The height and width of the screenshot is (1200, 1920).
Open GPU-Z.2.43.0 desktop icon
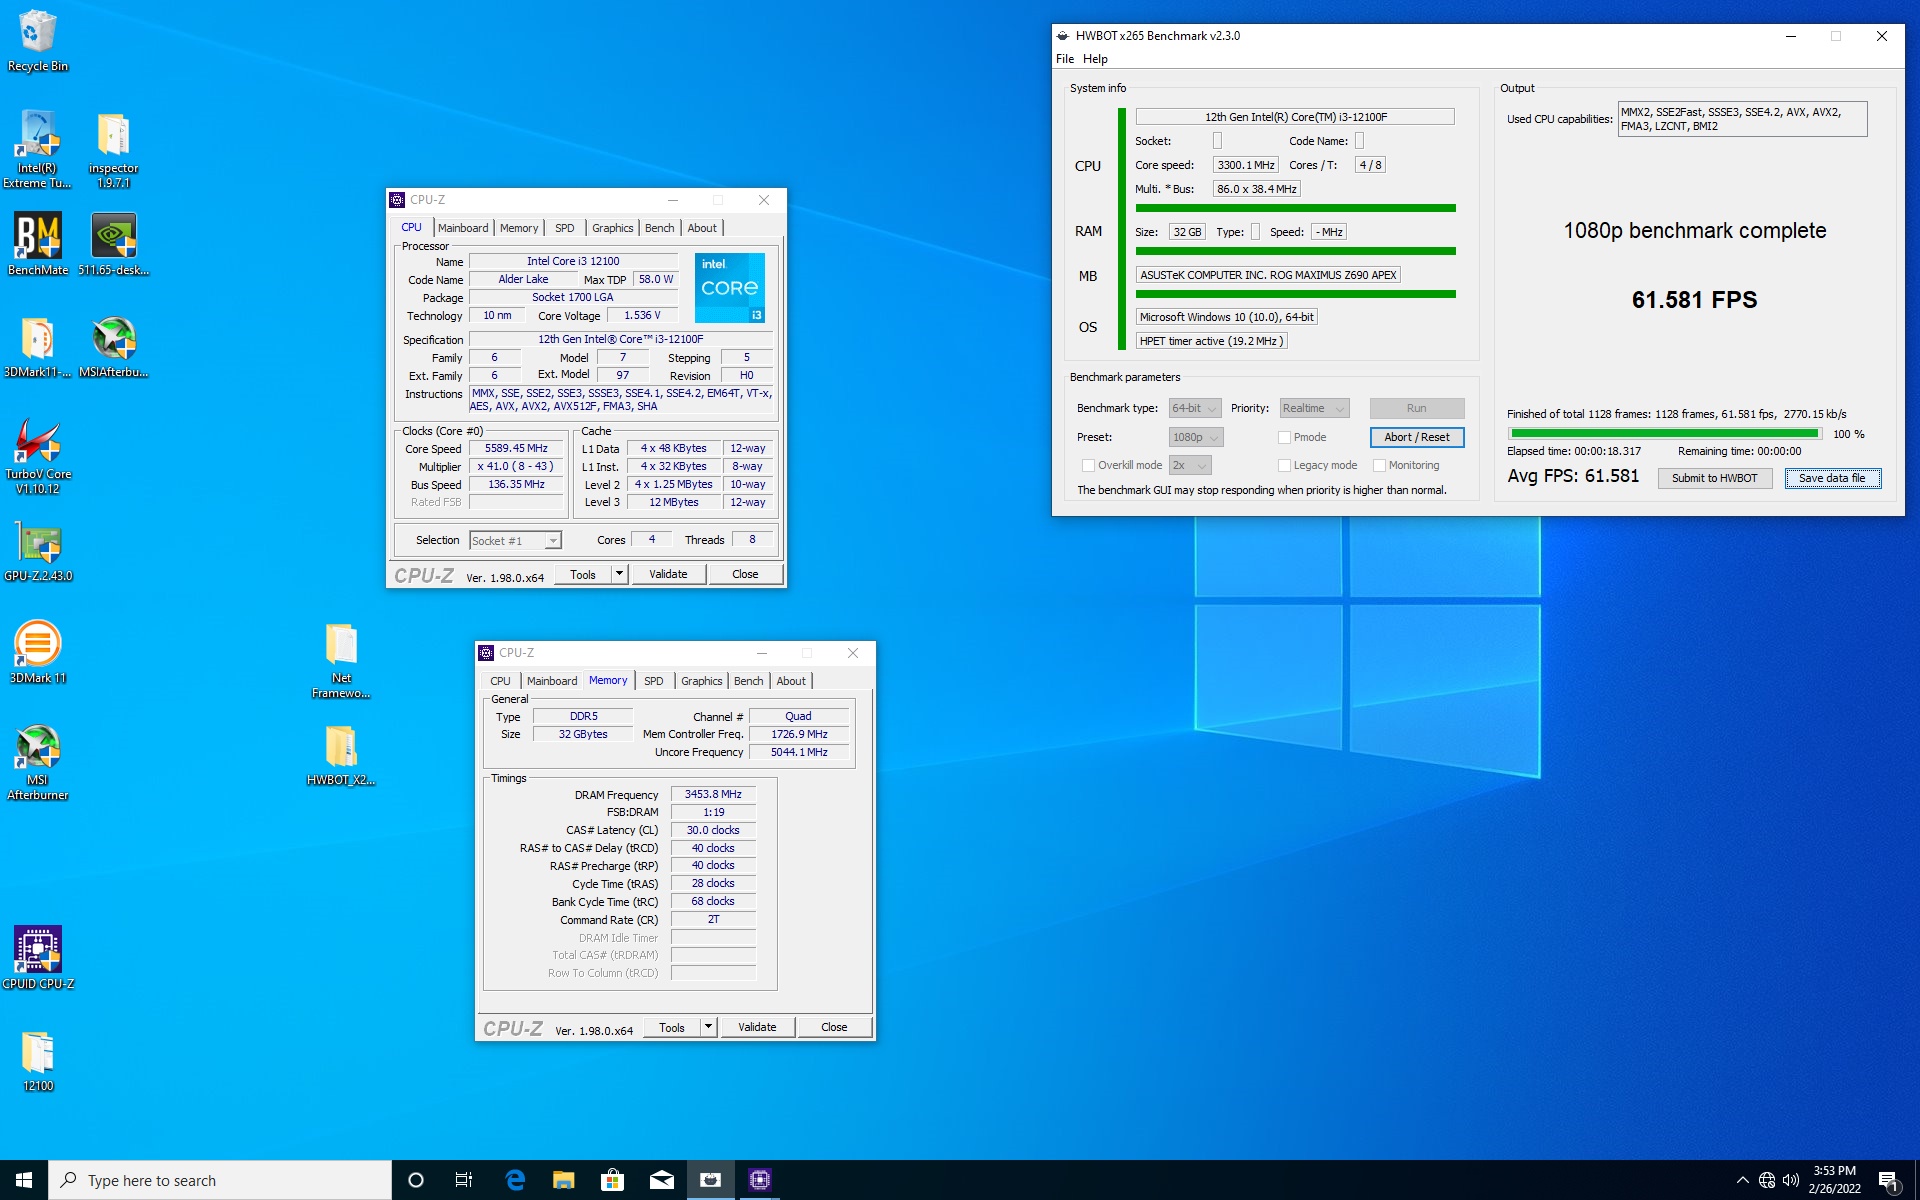click(x=38, y=551)
